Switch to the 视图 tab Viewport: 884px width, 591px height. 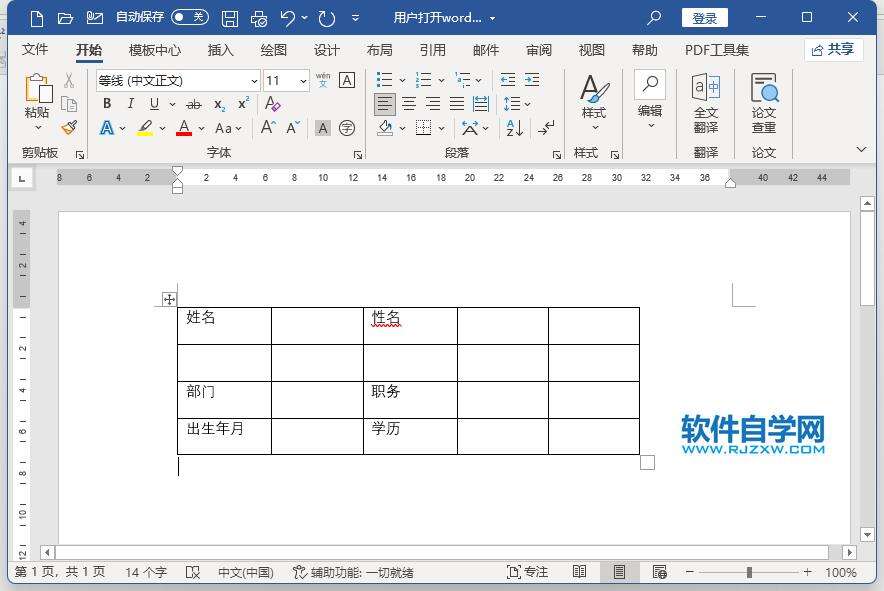tap(592, 50)
